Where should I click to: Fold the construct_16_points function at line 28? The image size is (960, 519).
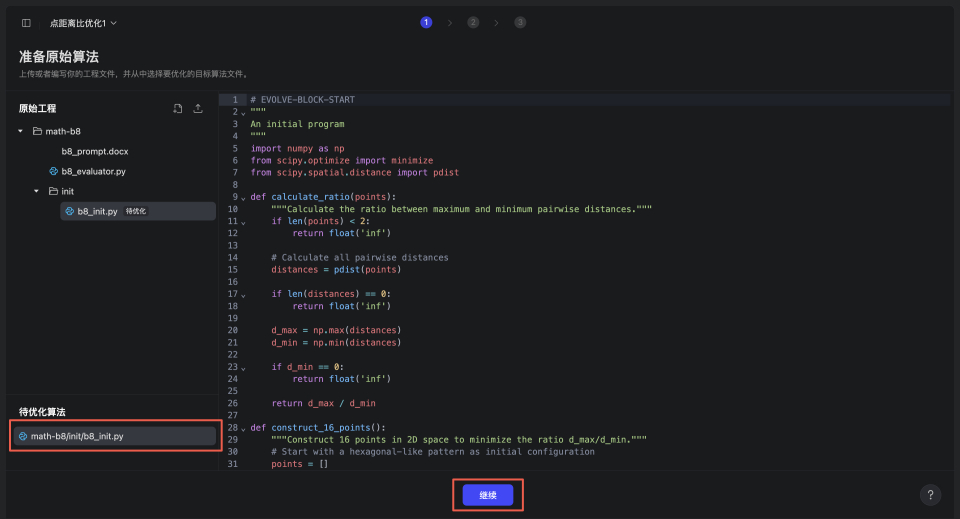point(243,427)
